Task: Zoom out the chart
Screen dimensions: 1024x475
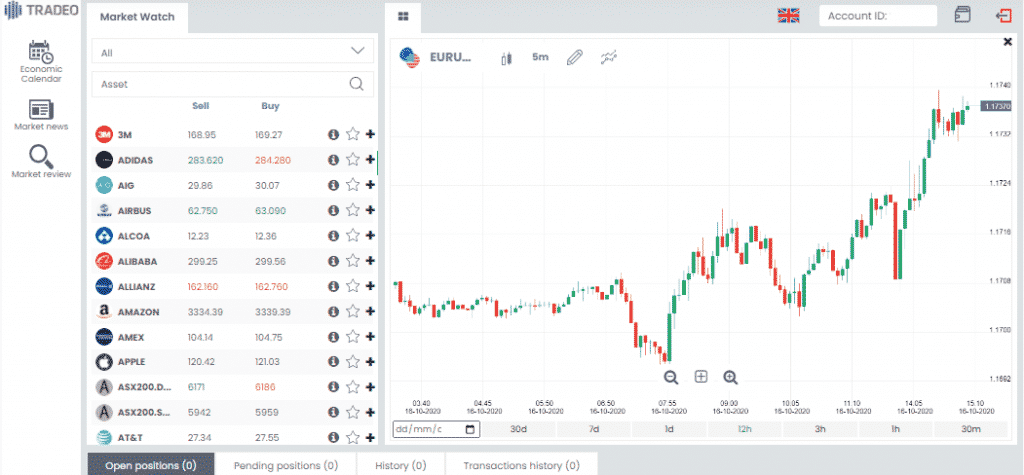Action: click(x=671, y=377)
